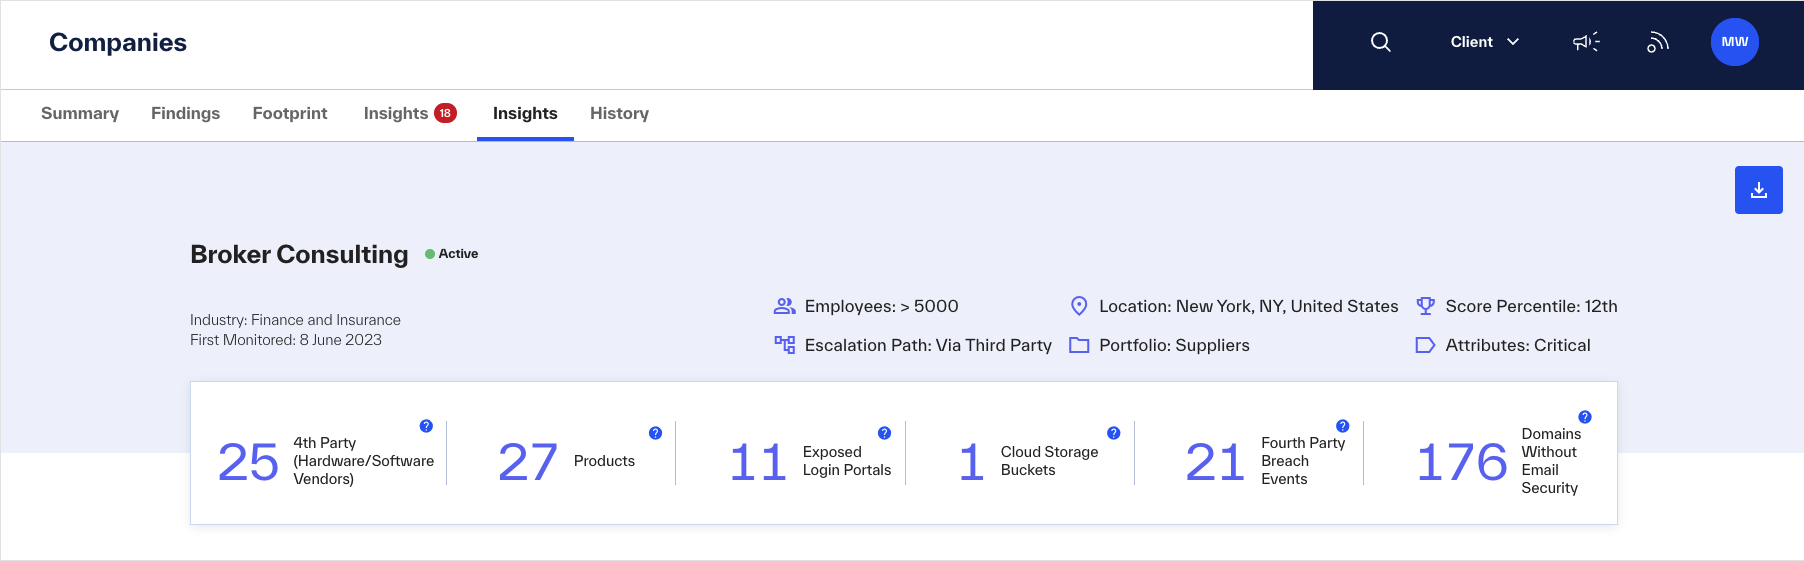
Task: Click 'Domains Without Email Security' label
Action: click(x=1550, y=461)
